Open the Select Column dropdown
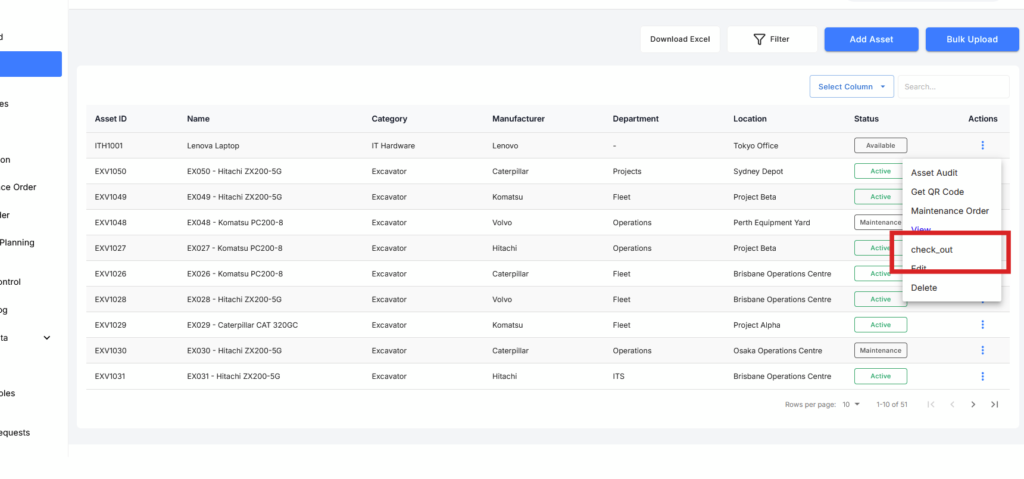This screenshot has height=479, width=1024. [x=852, y=86]
